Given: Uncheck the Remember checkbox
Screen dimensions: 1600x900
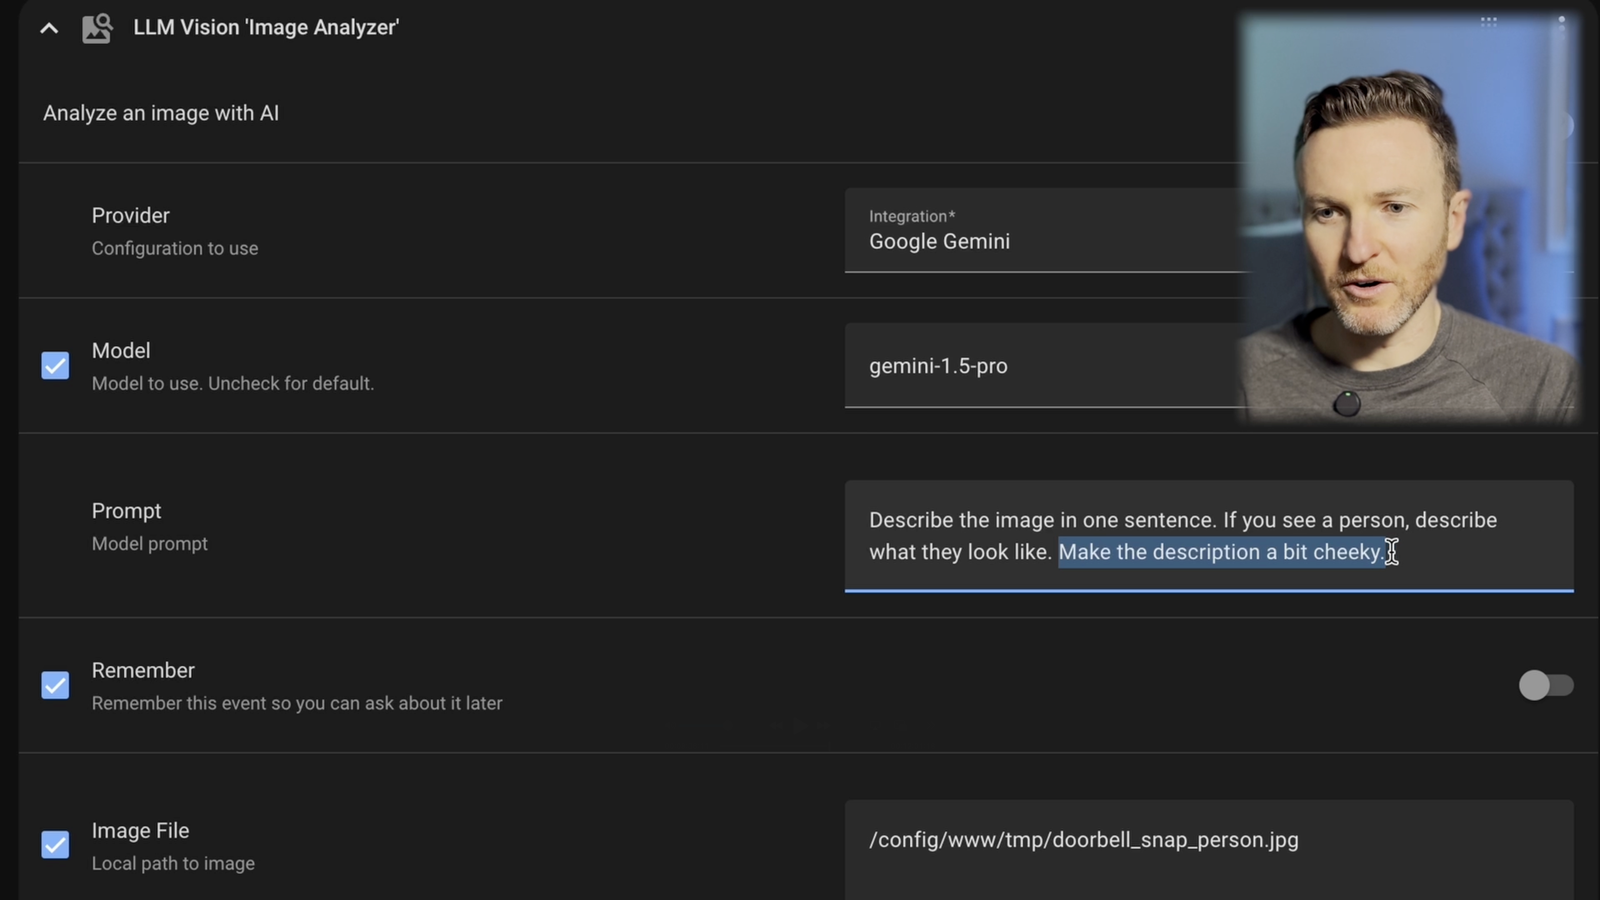Looking at the screenshot, I should (55, 685).
